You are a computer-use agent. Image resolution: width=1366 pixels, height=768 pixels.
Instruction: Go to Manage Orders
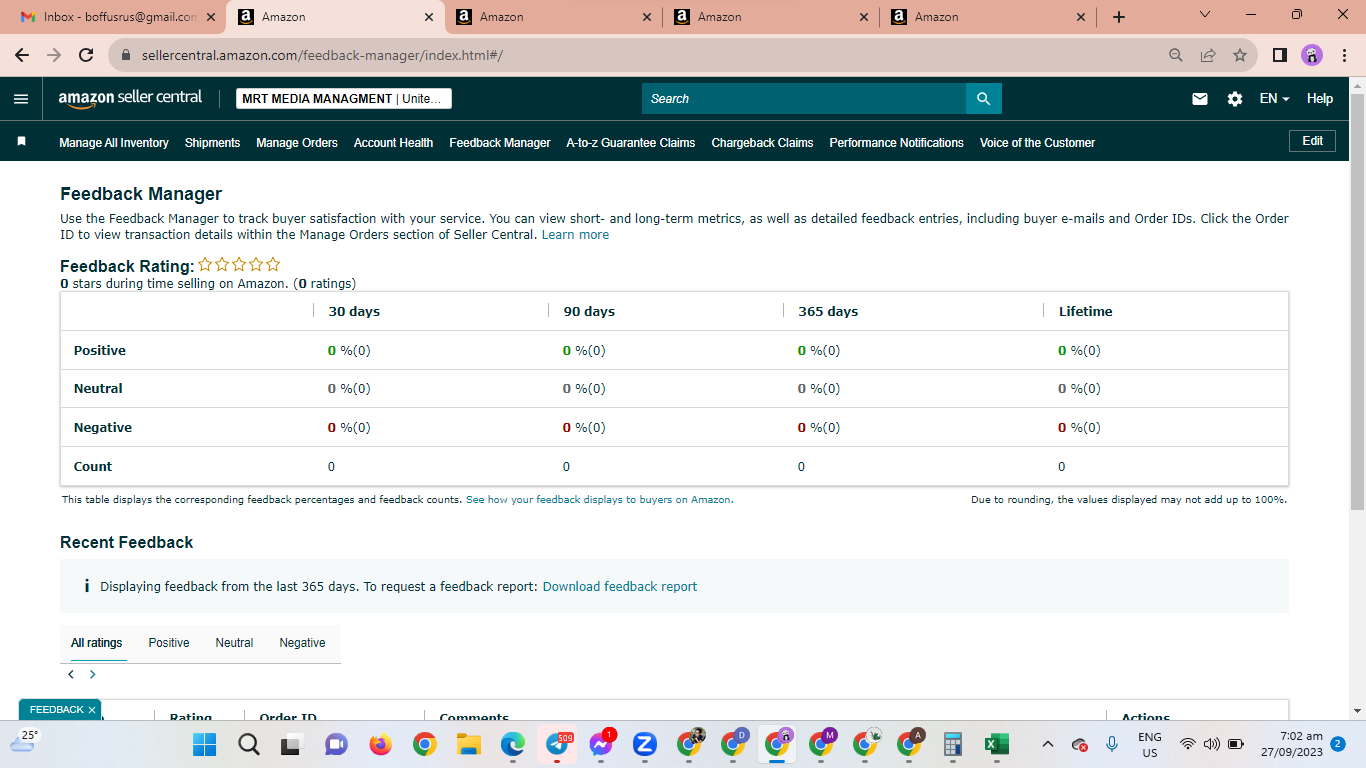click(297, 143)
